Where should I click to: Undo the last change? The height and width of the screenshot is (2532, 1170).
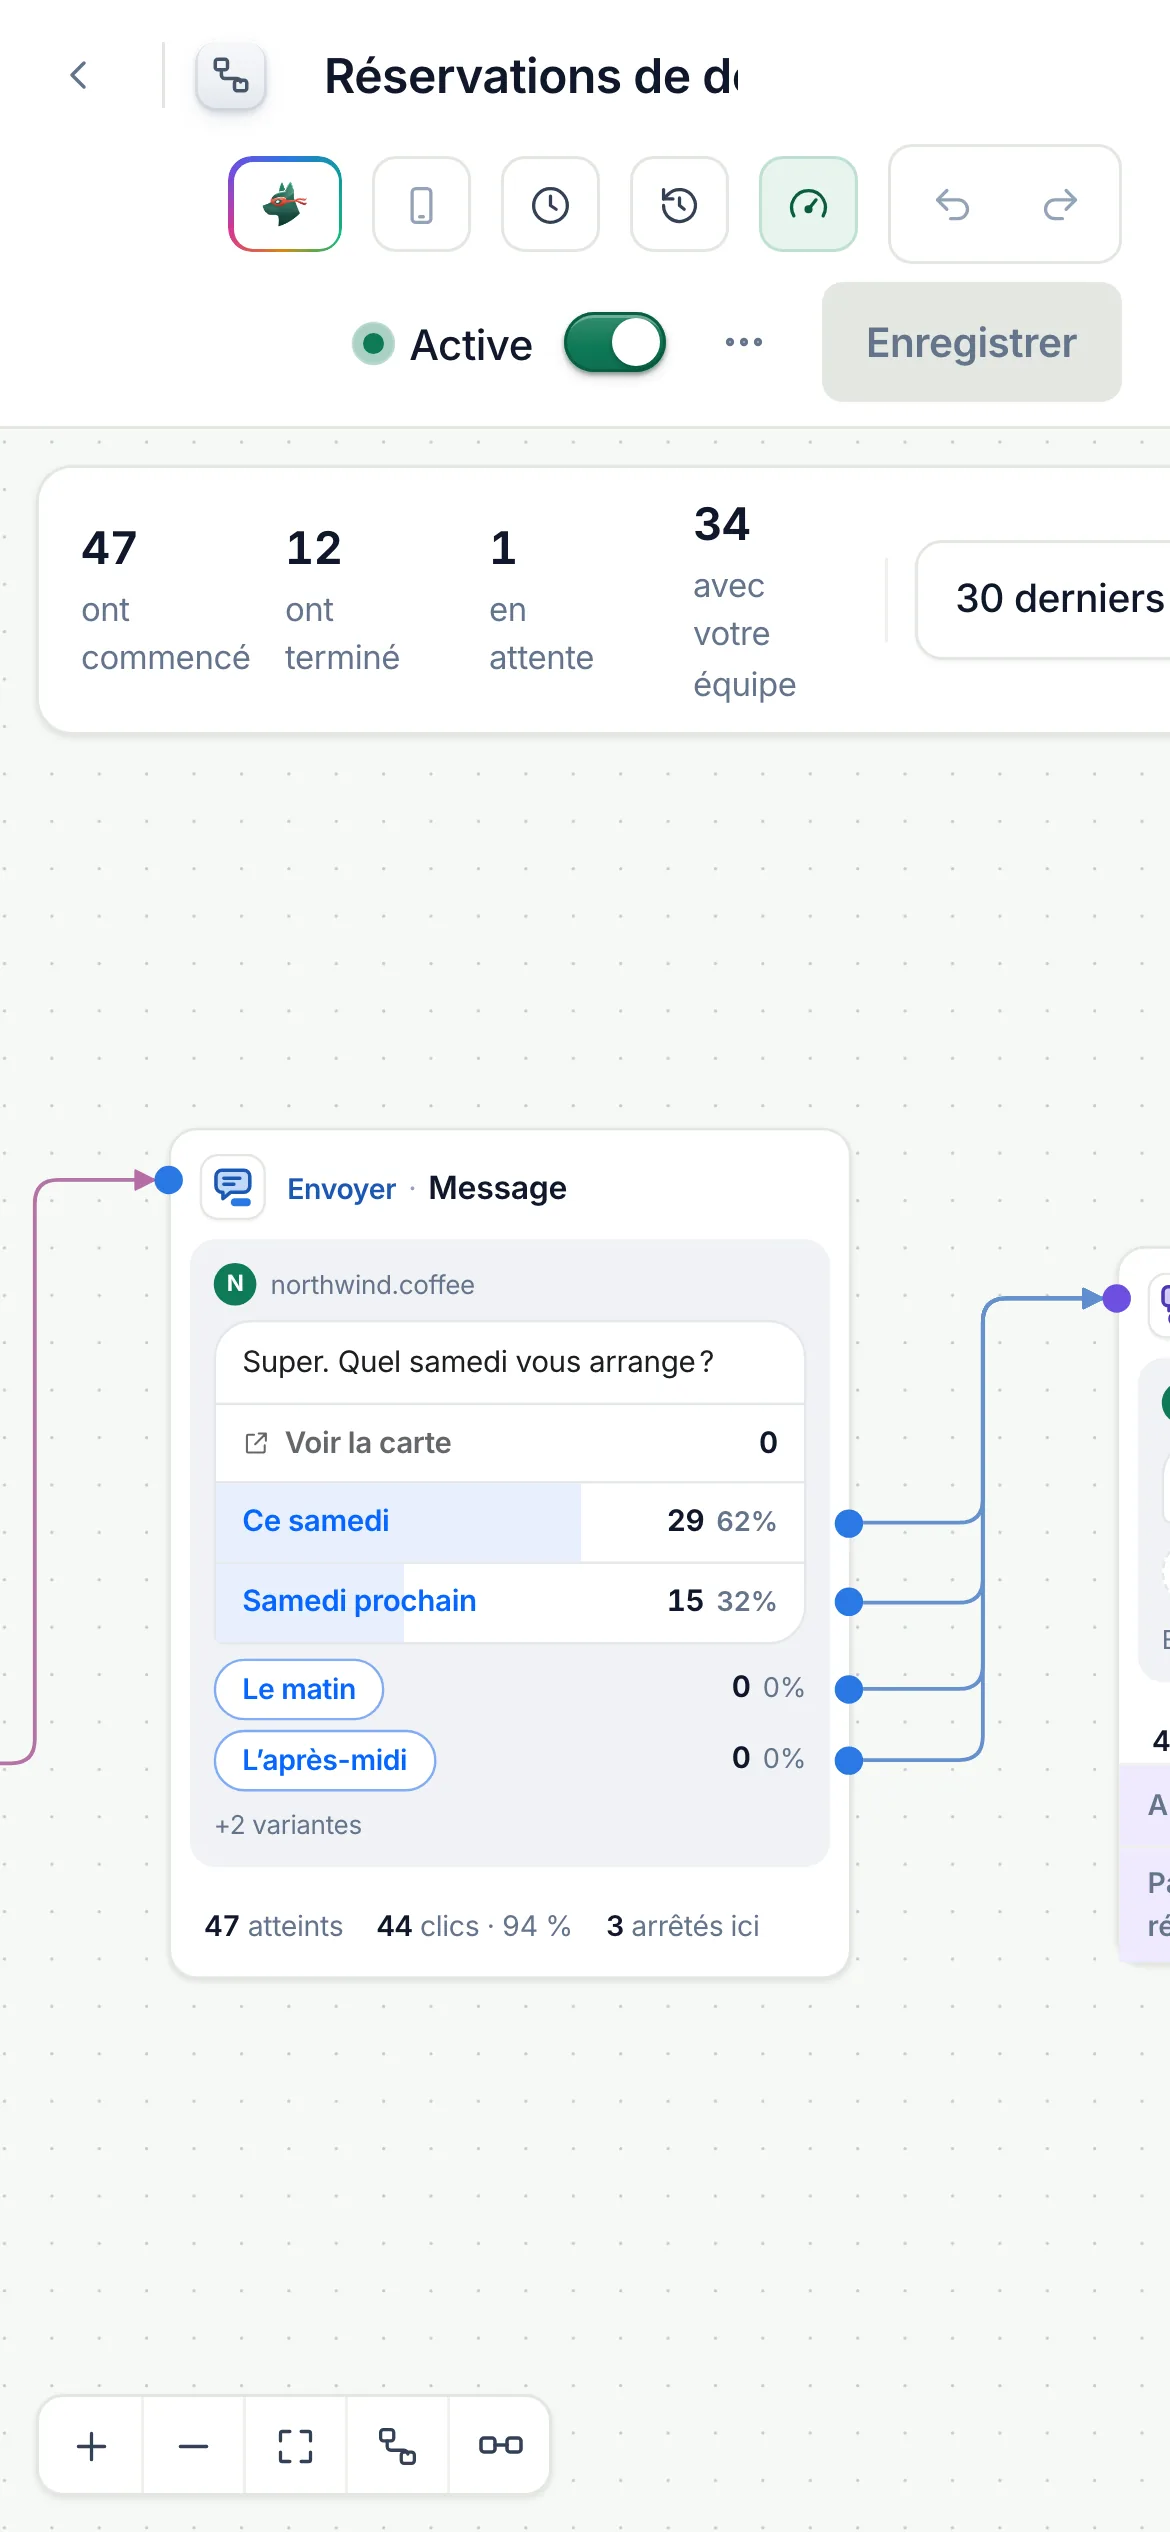[952, 204]
